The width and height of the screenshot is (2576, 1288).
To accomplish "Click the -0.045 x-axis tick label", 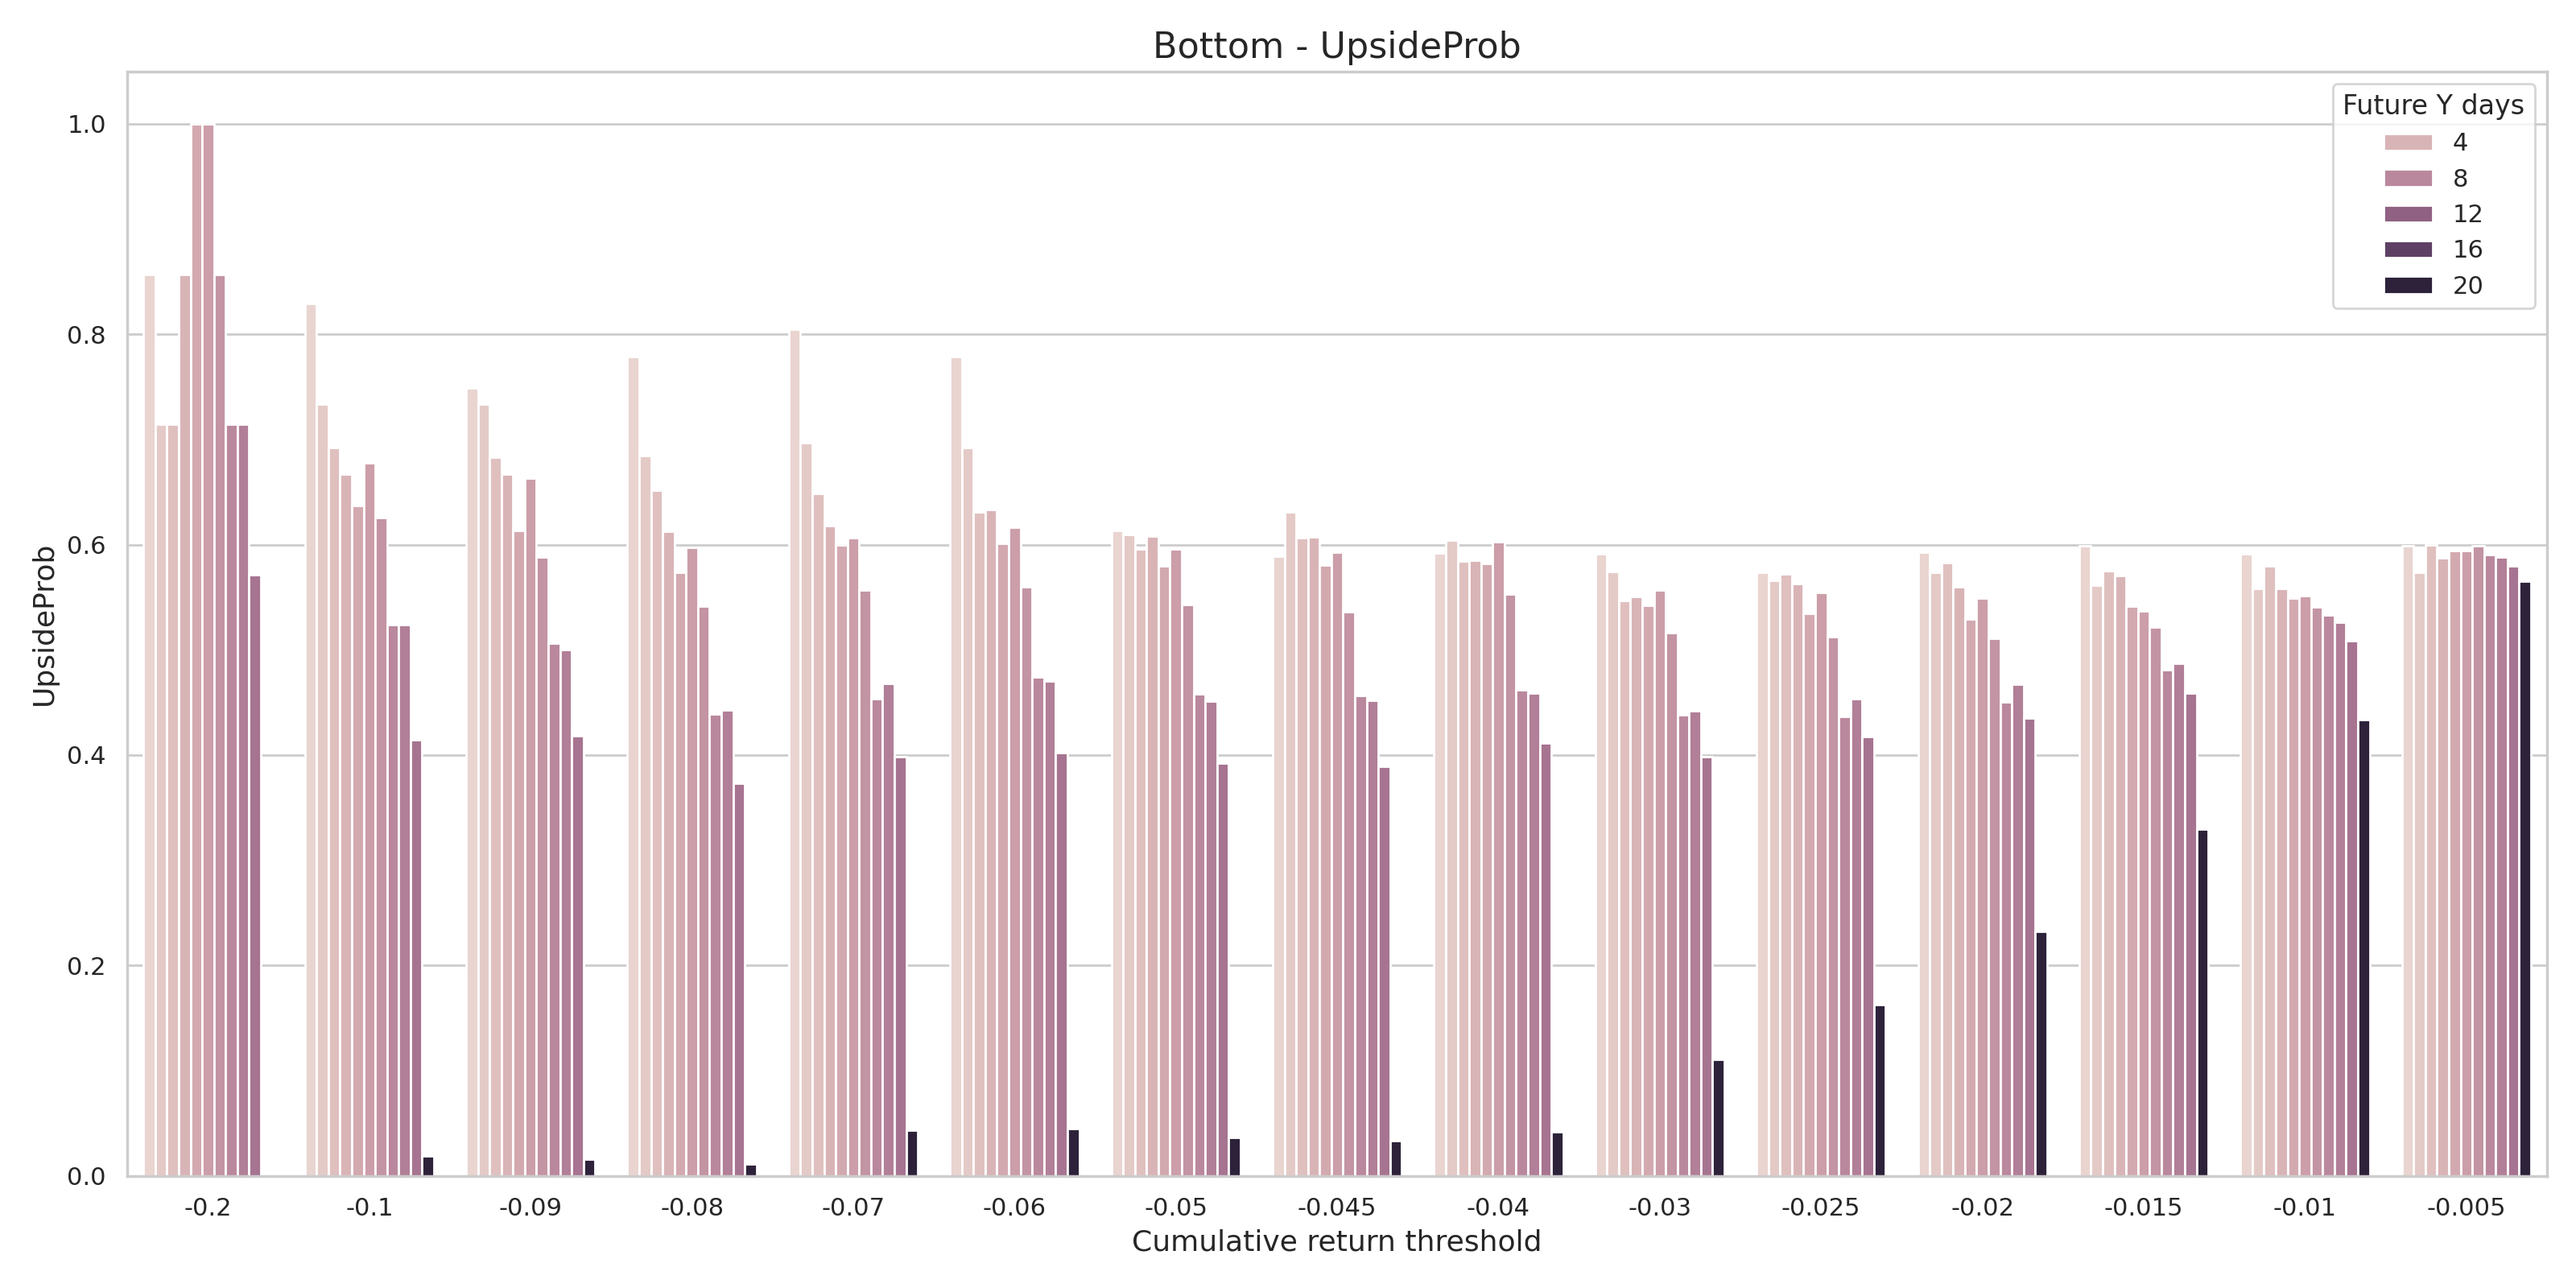I will pos(1336,1208).
